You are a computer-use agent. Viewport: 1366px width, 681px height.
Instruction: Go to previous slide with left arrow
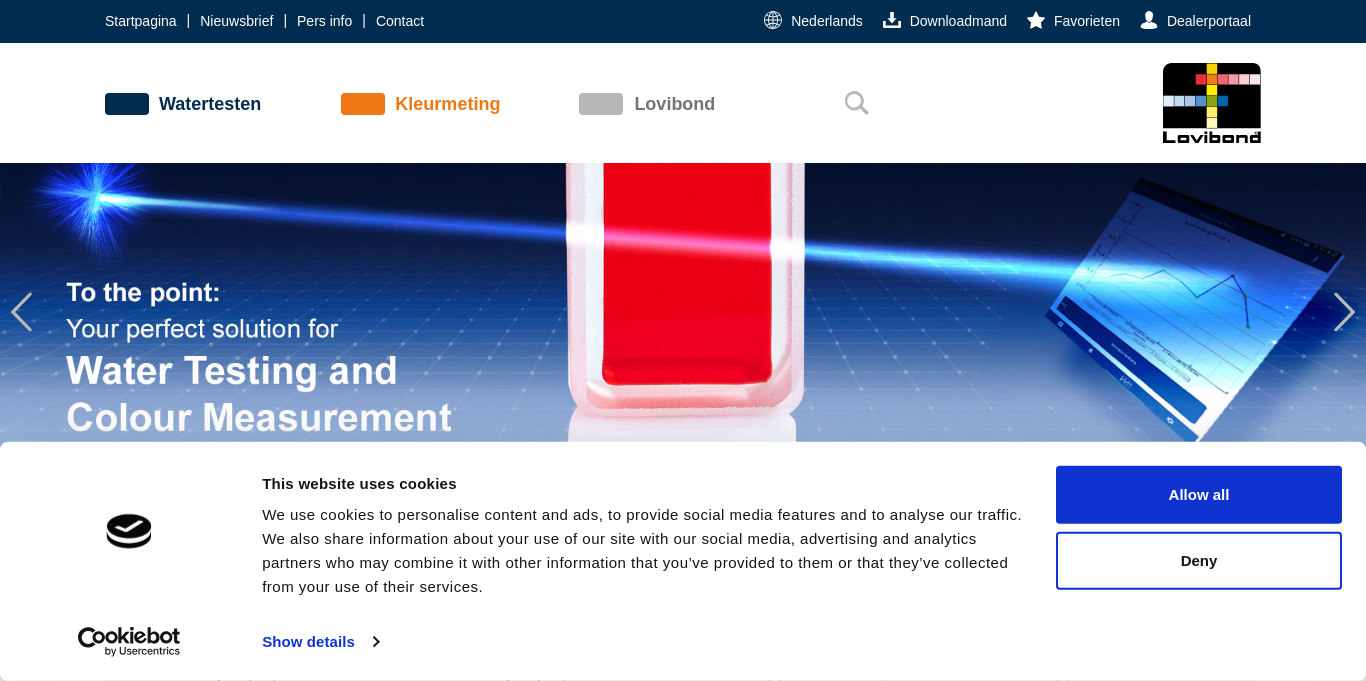pos(21,312)
